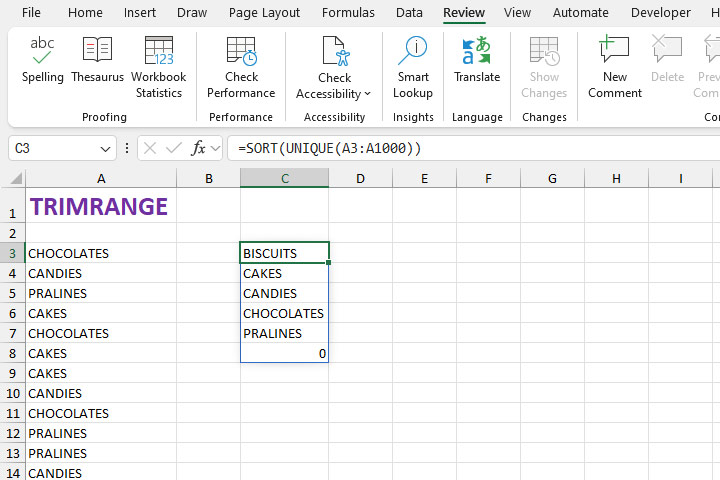Click Insert Function fx icon
This screenshot has height=480, width=720.
[x=198, y=148]
